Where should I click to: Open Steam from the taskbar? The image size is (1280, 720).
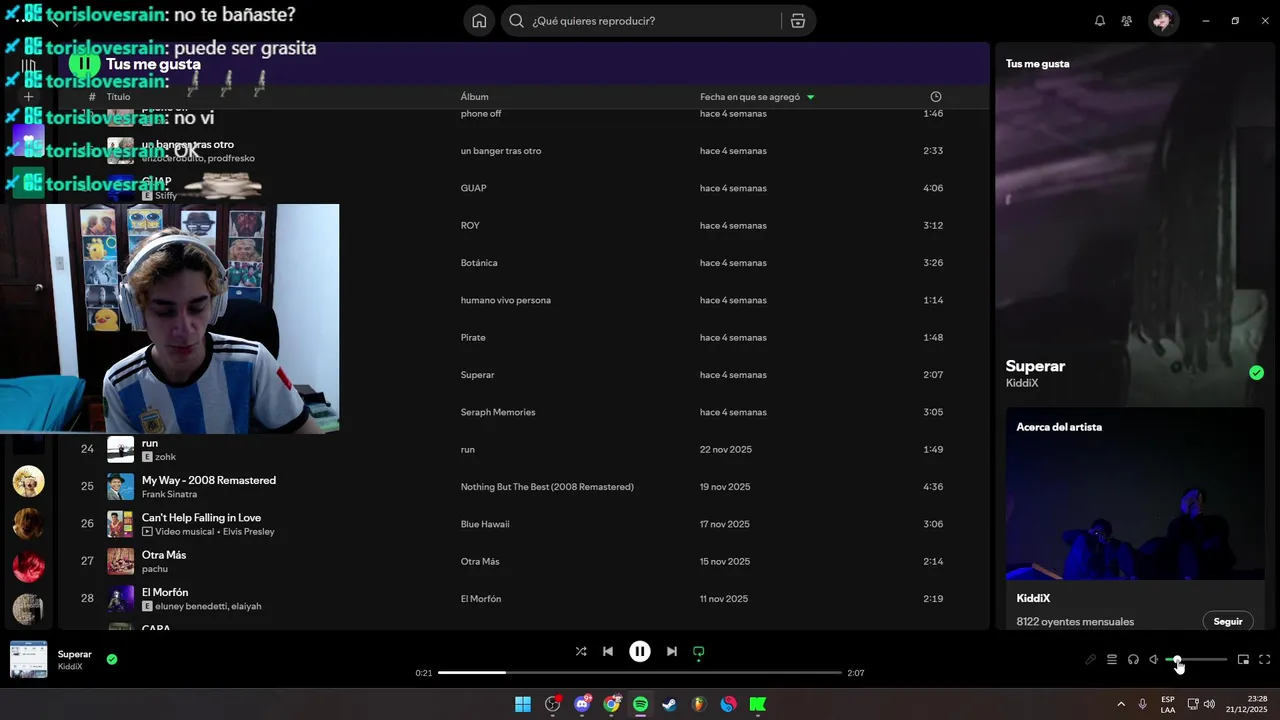(x=670, y=704)
